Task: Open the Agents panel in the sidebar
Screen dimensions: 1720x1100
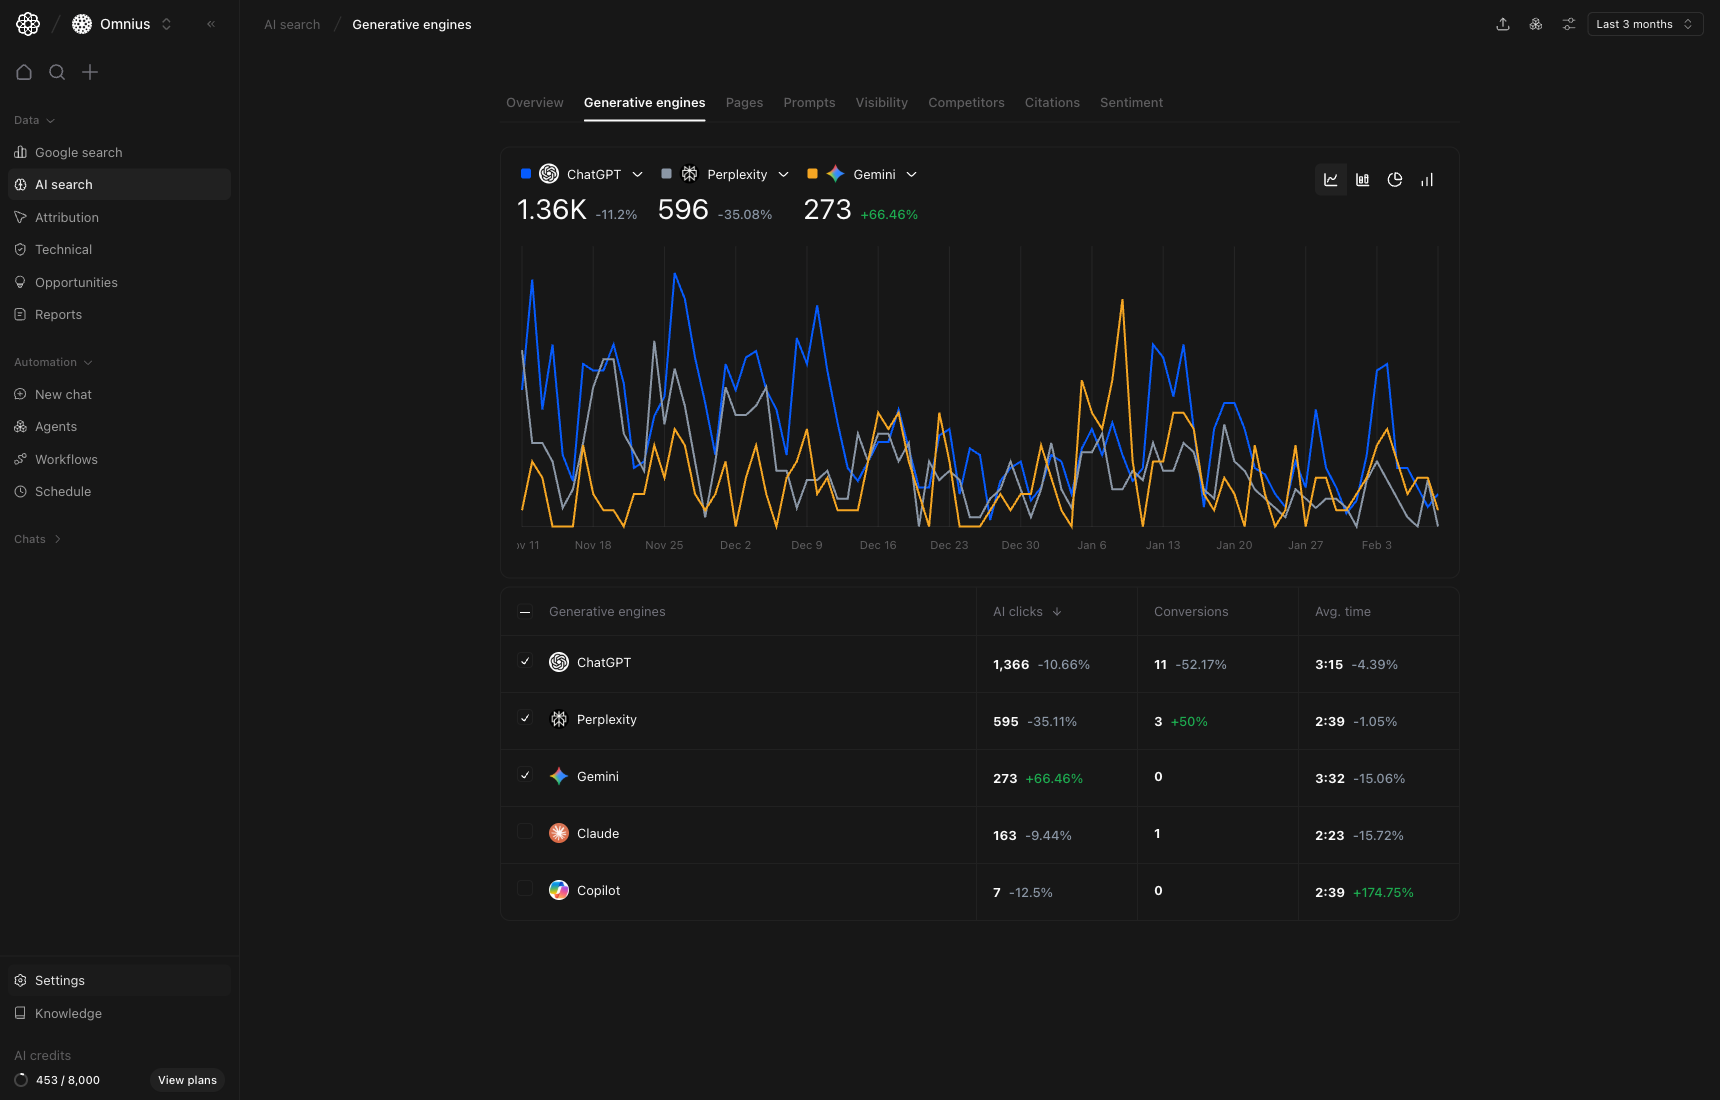Action: pyautogui.click(x=56, y=426)
